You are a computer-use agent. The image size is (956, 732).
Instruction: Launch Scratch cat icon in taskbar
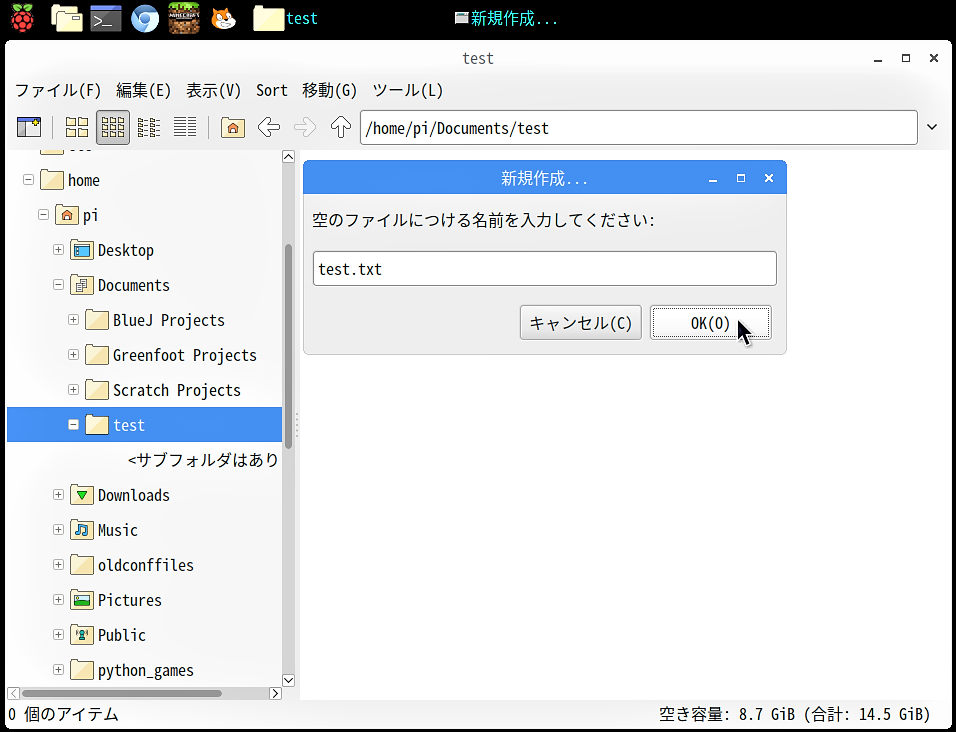pos(223,18)
